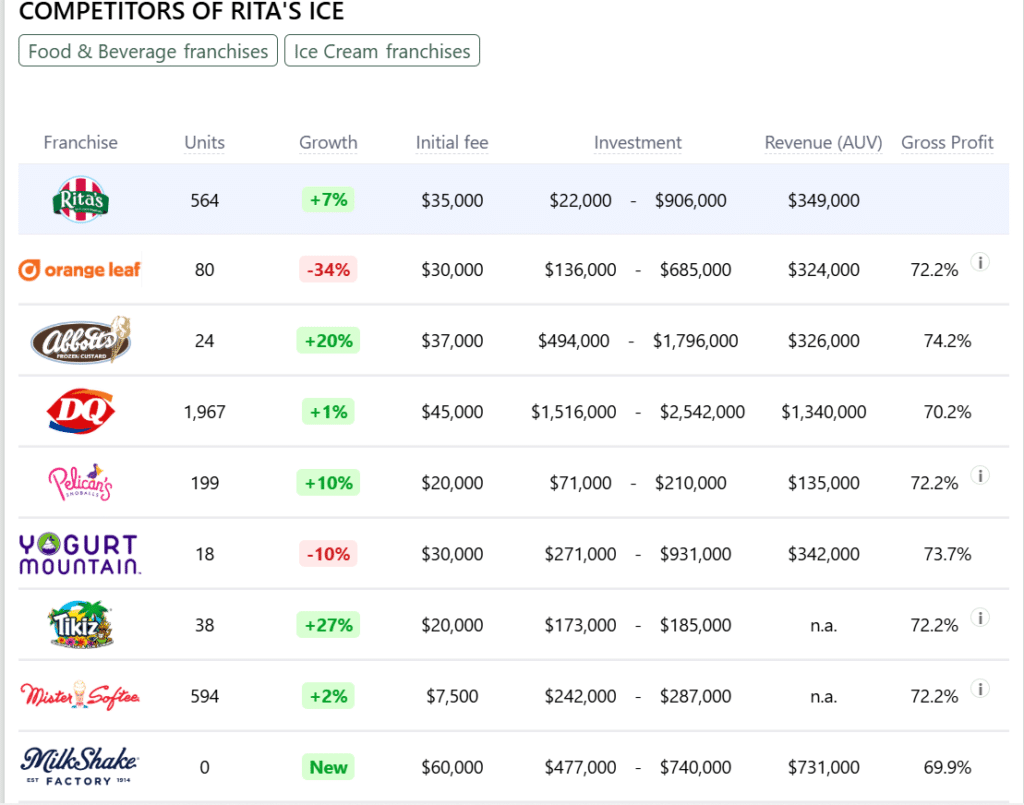Viewport: 1024px width, 805px height.
Task: Select the $931,000 investment maximum
Action: (x=696, y=554)
